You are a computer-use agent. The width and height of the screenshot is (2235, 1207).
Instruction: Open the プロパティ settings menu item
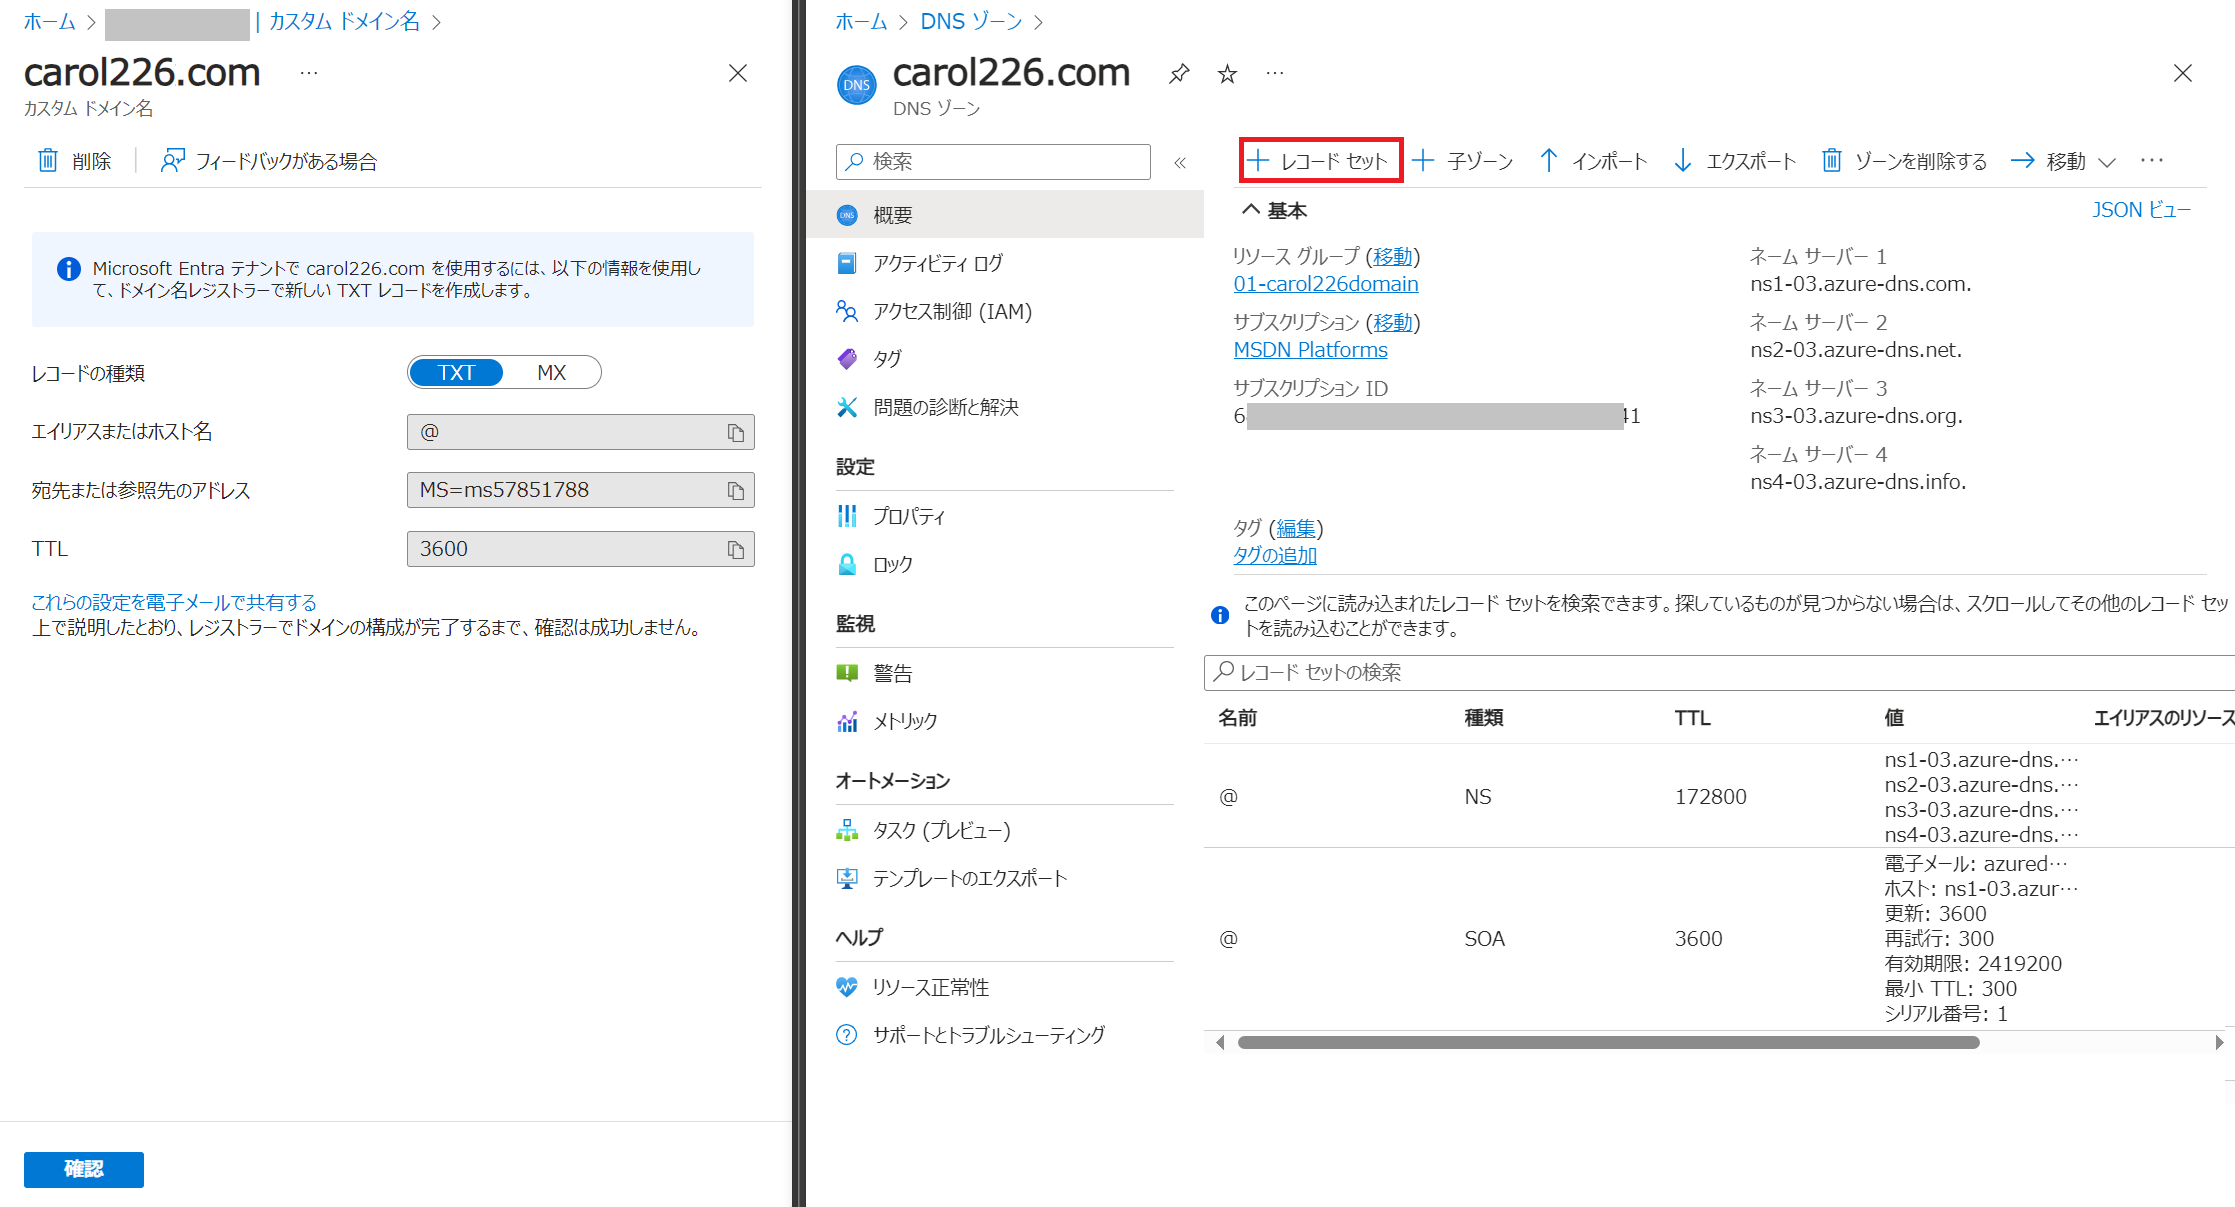pyautogui.click(x=908, y=516)
